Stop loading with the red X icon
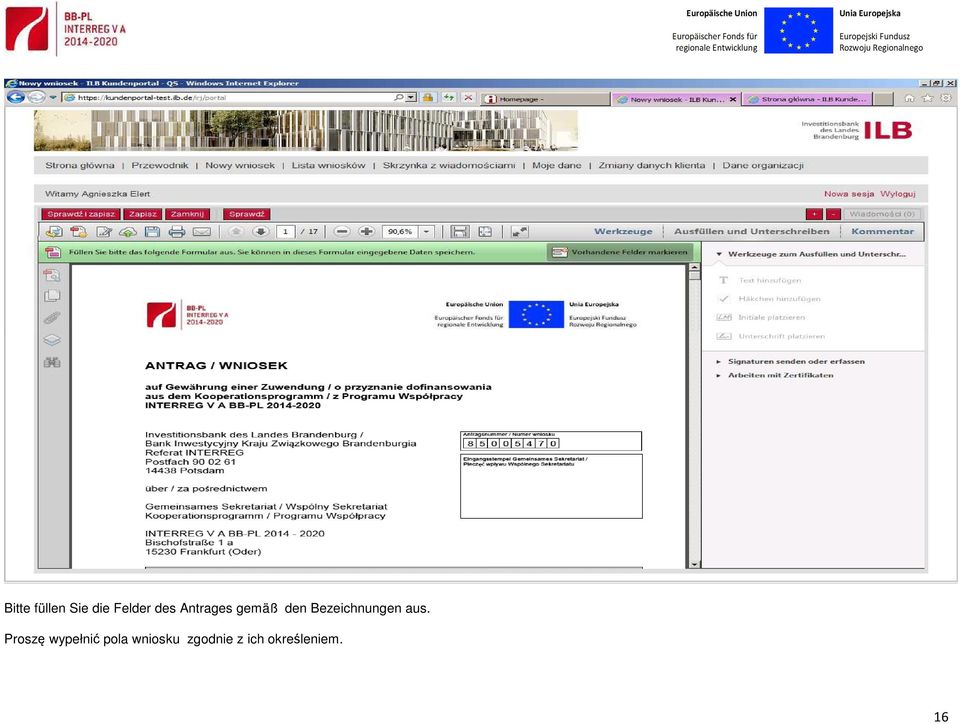 (x=468, y=97)
